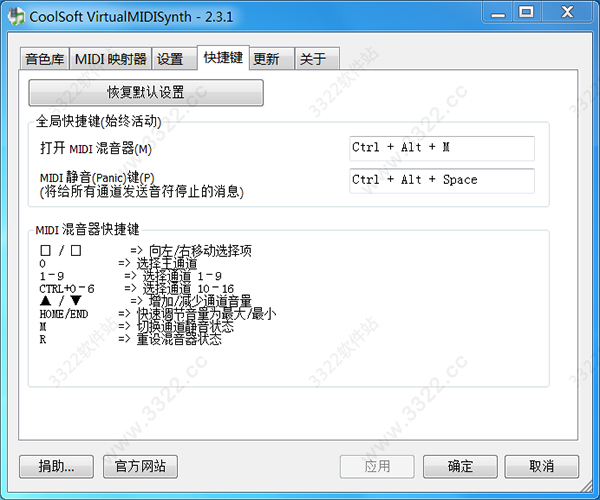
Task: Minimize the VirtualMIDISynth window
Action: click(498, 13)
